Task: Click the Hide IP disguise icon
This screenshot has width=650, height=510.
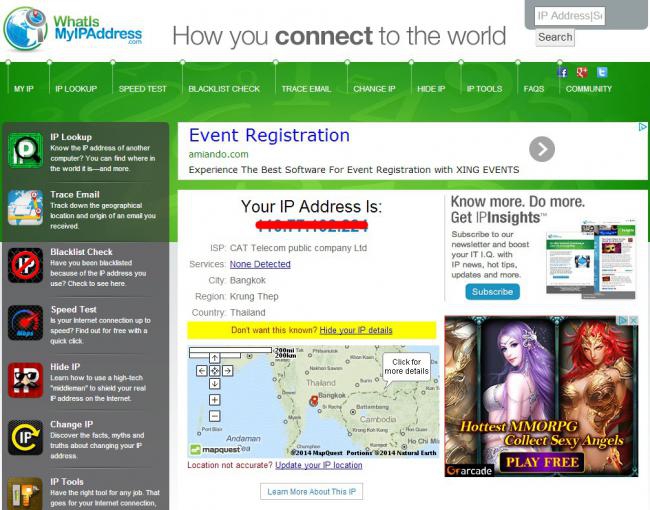Action: (x=25, y=380)
